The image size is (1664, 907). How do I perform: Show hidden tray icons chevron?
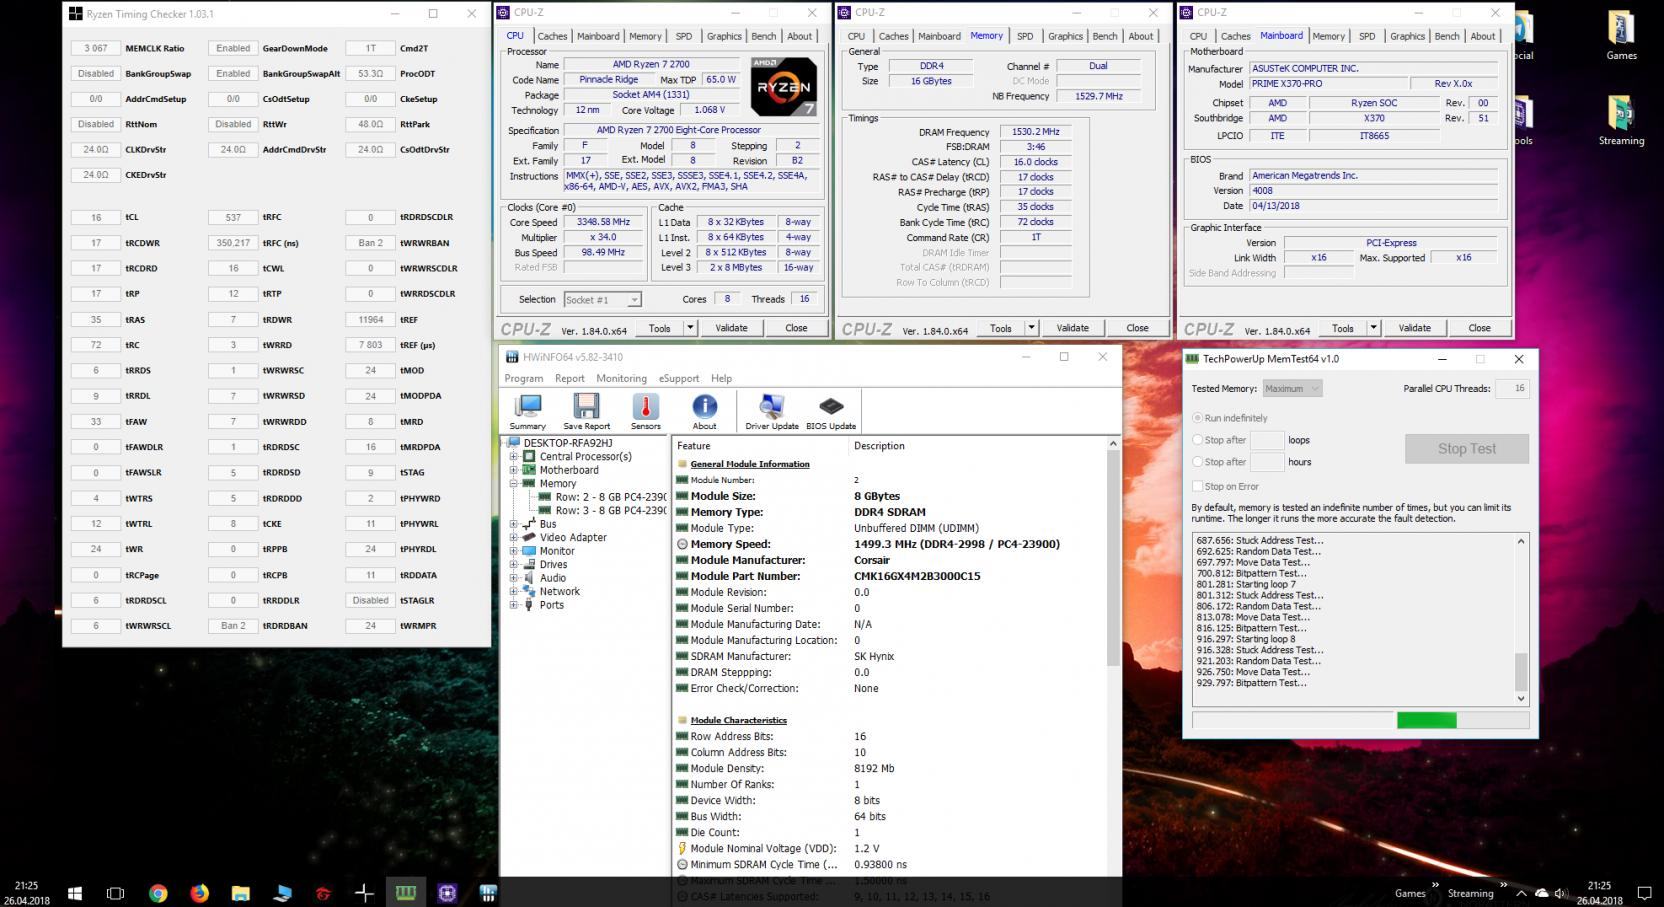(x=1521, y=893)
